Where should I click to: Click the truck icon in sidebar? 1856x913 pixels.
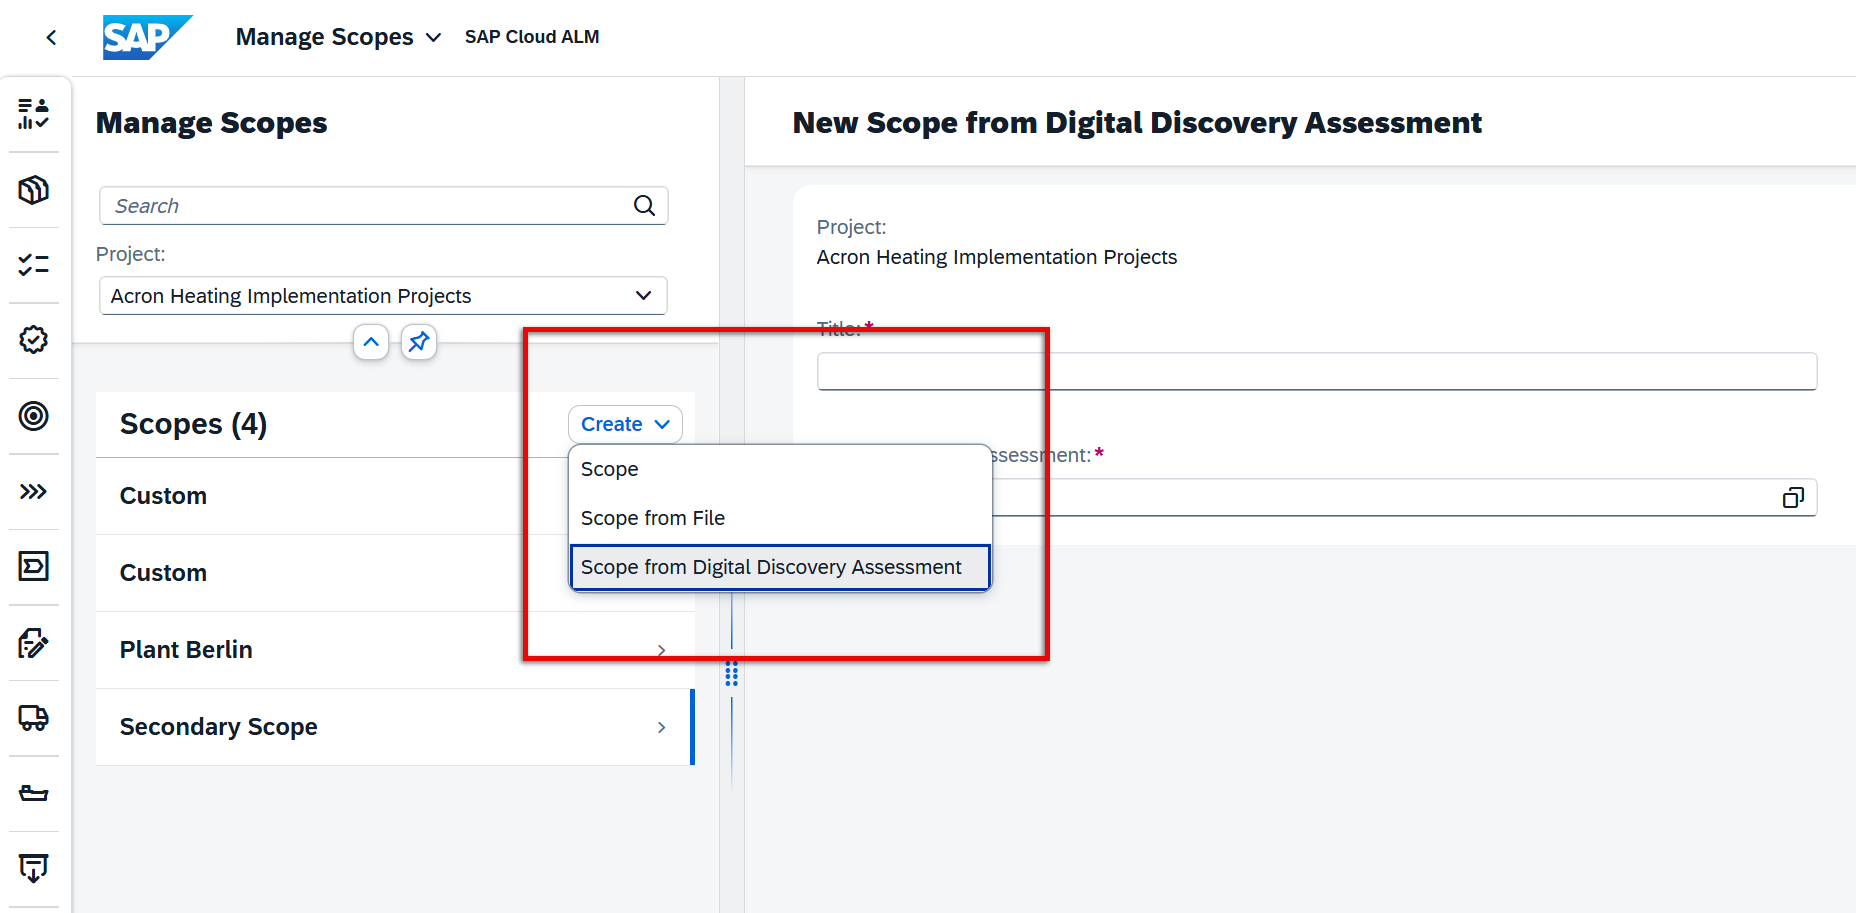pos(34,718)
